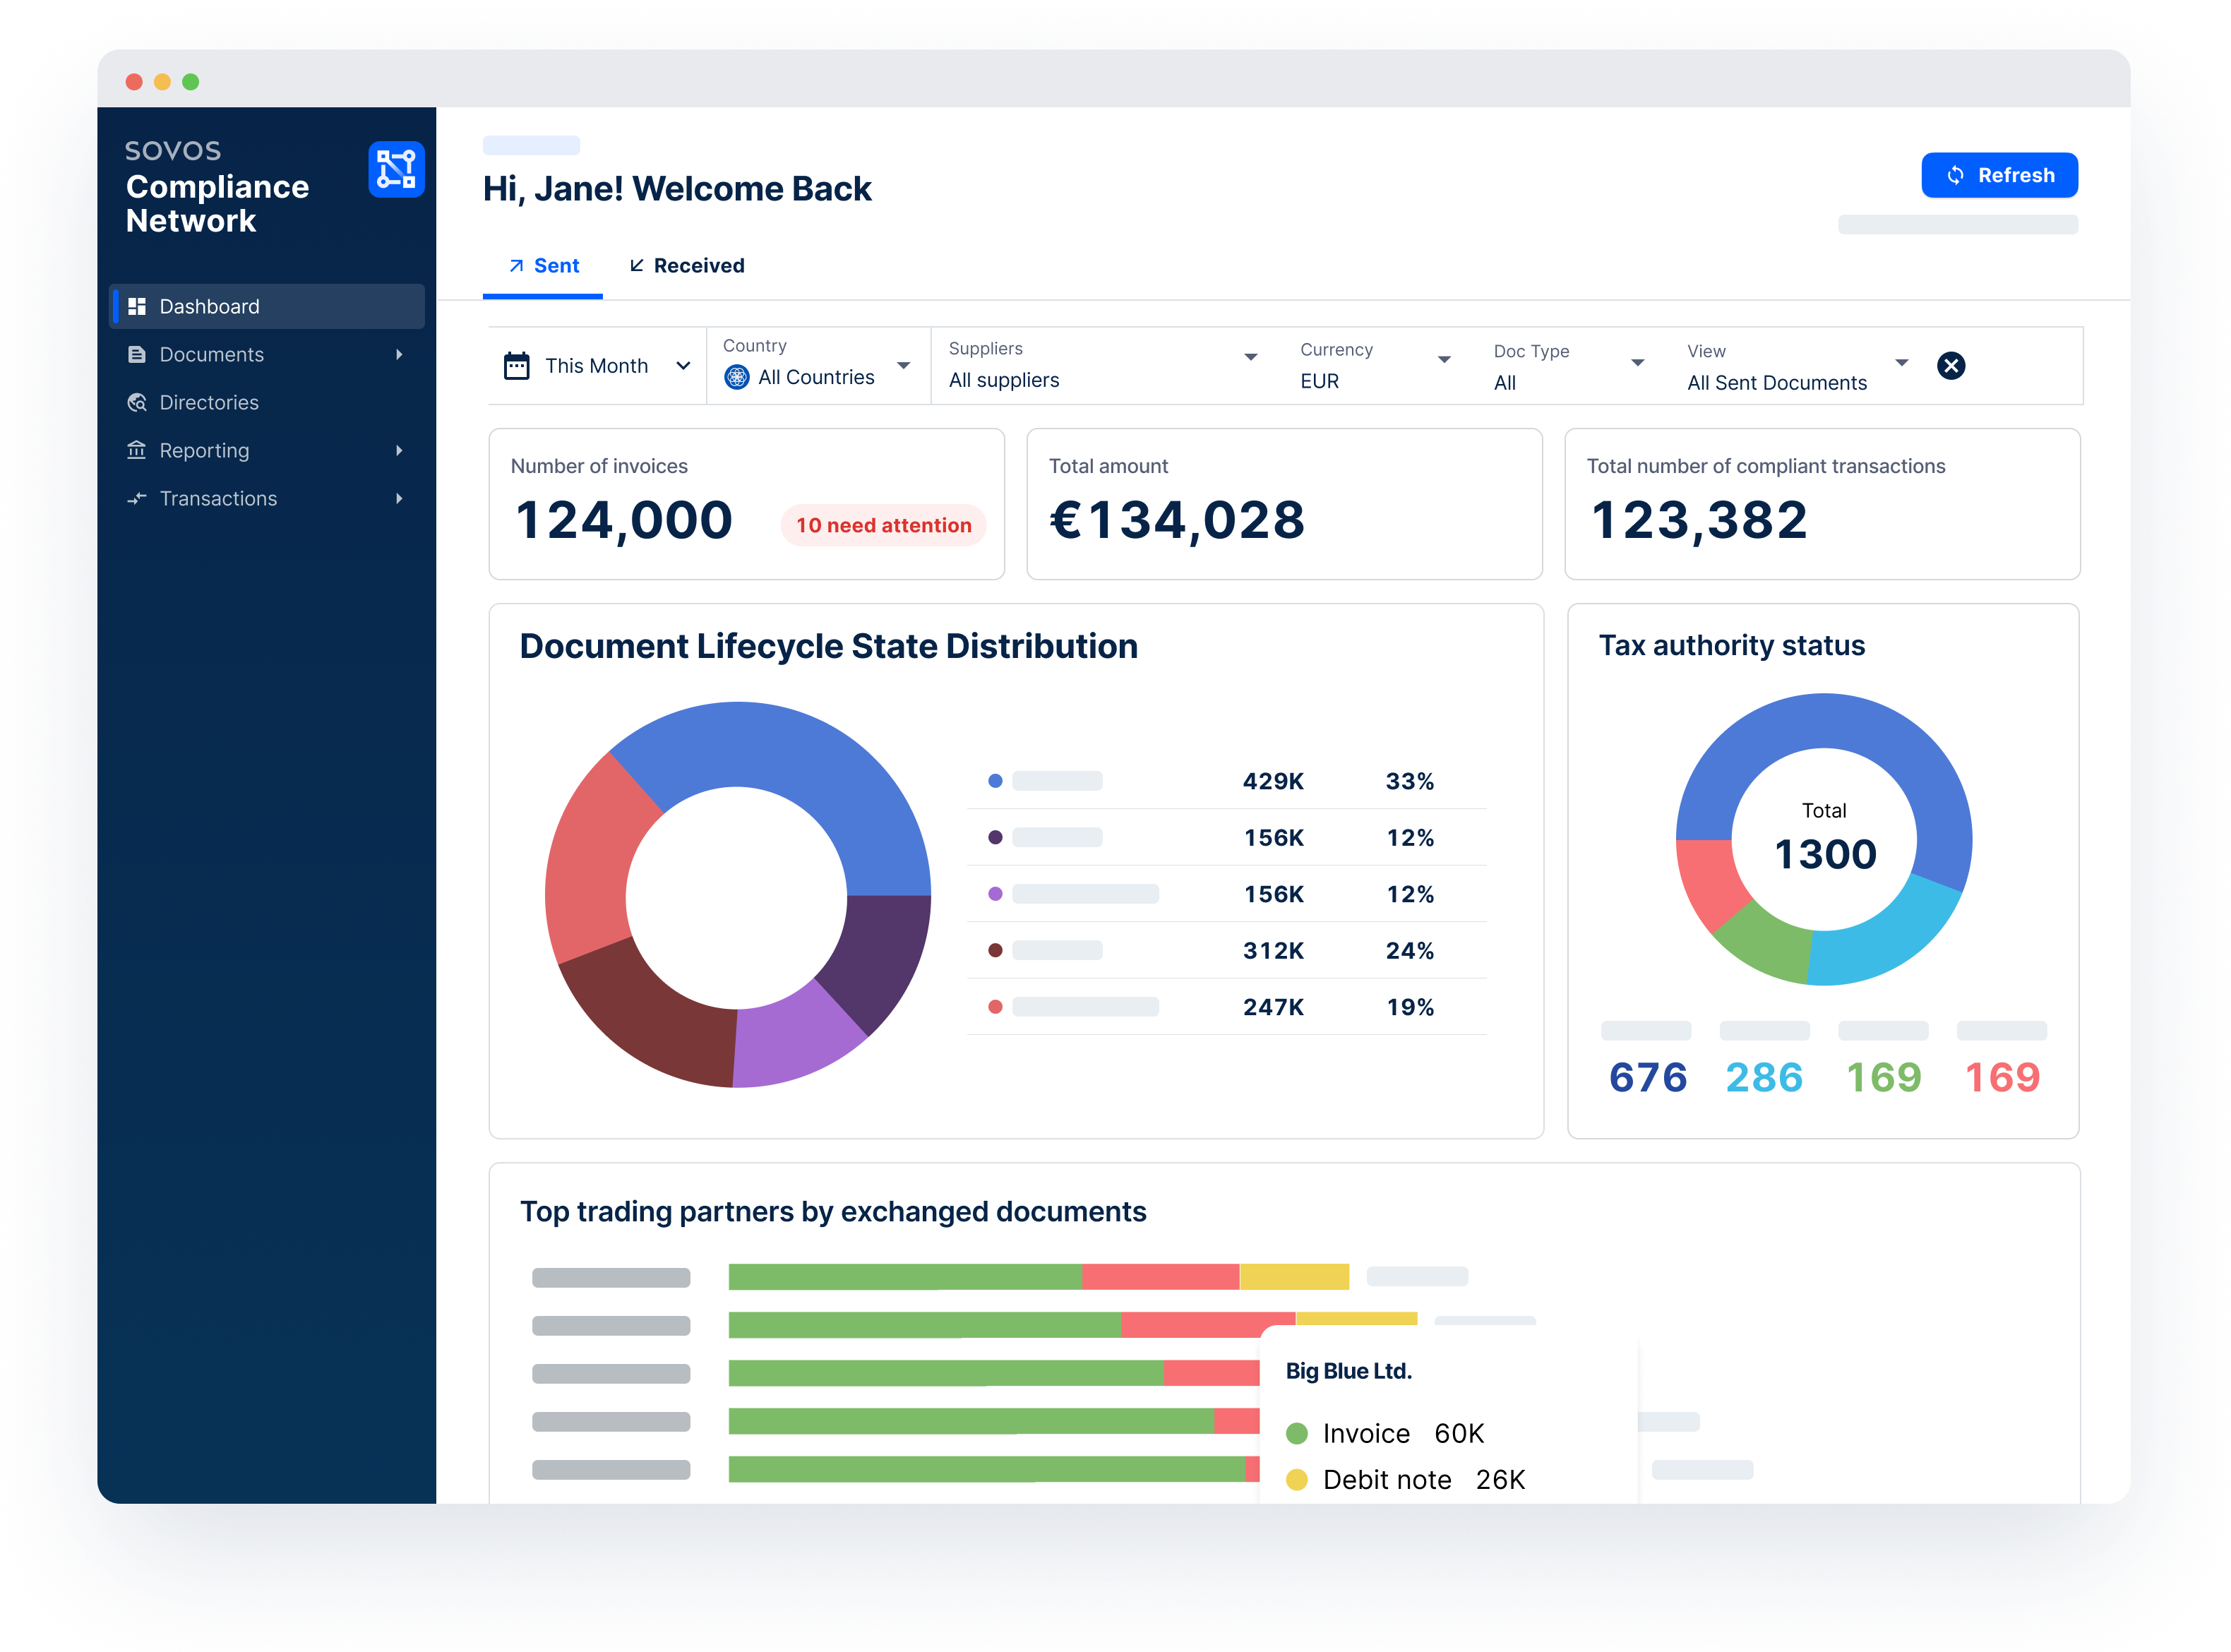Click the globe icon beside All Countries
This screenshot has height=1652, width=2231.
coord(737,378)
